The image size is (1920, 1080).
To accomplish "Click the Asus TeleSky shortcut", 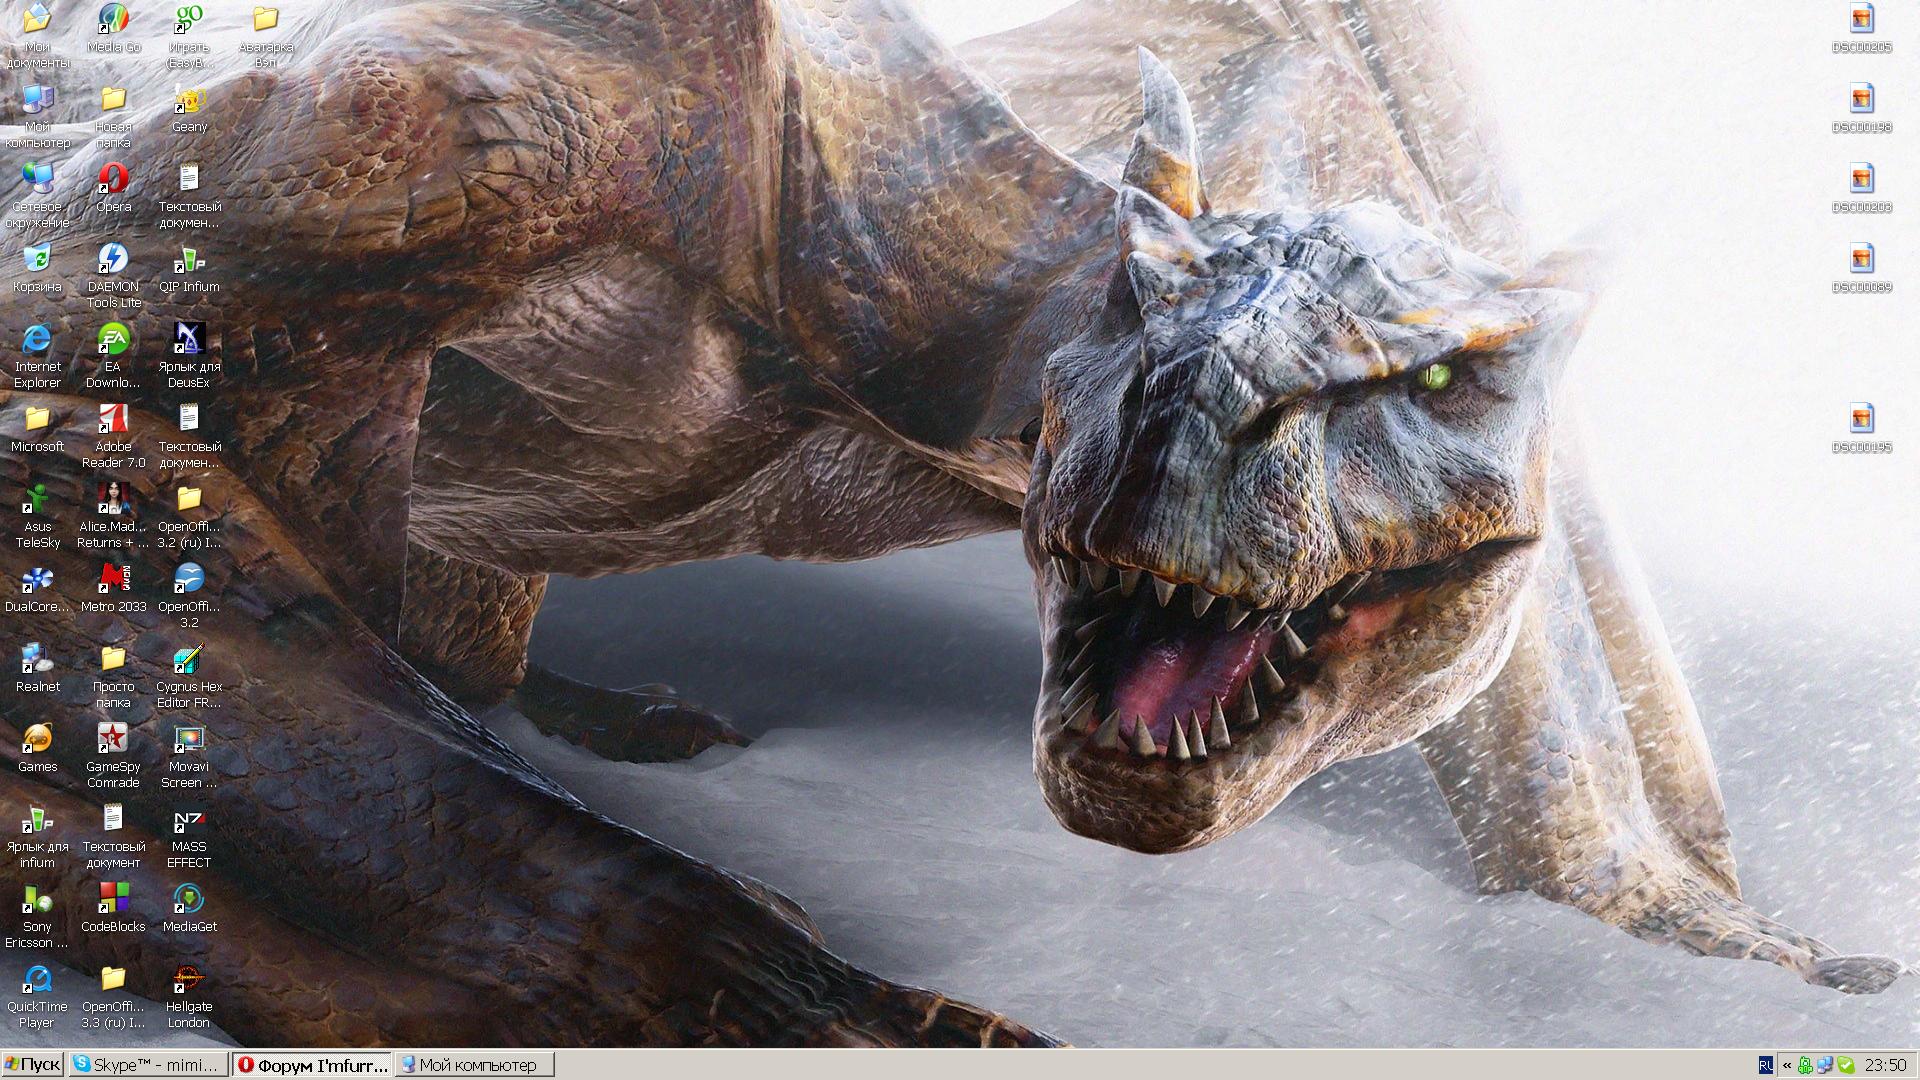I will [37, 516].
